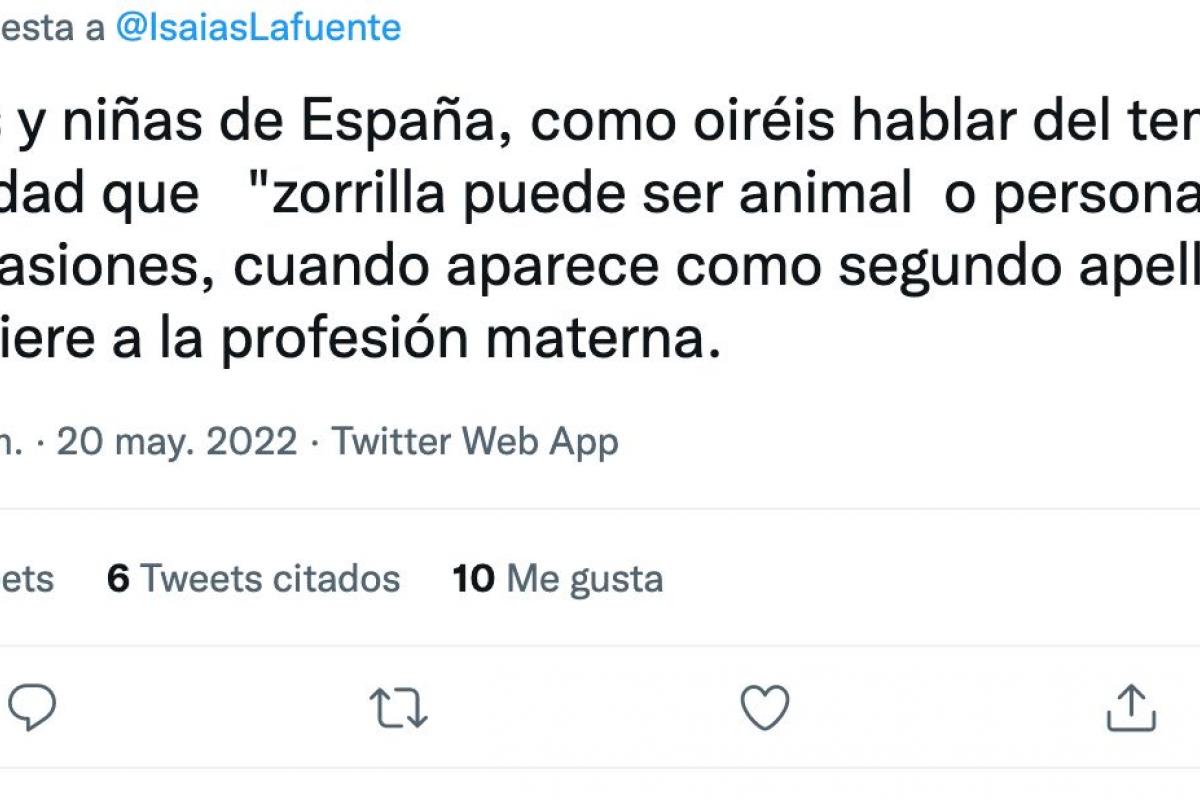Click the Twitter Web App source label
Viewport: 1200px width, 800px height.
475,441
